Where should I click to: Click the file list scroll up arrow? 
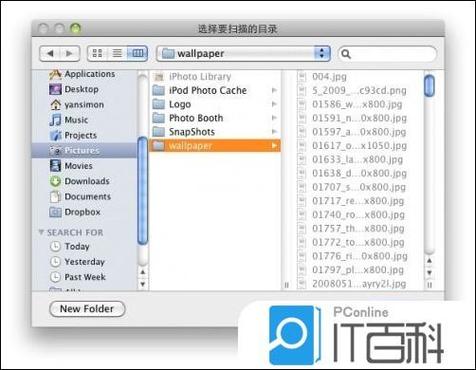[430, 261]
